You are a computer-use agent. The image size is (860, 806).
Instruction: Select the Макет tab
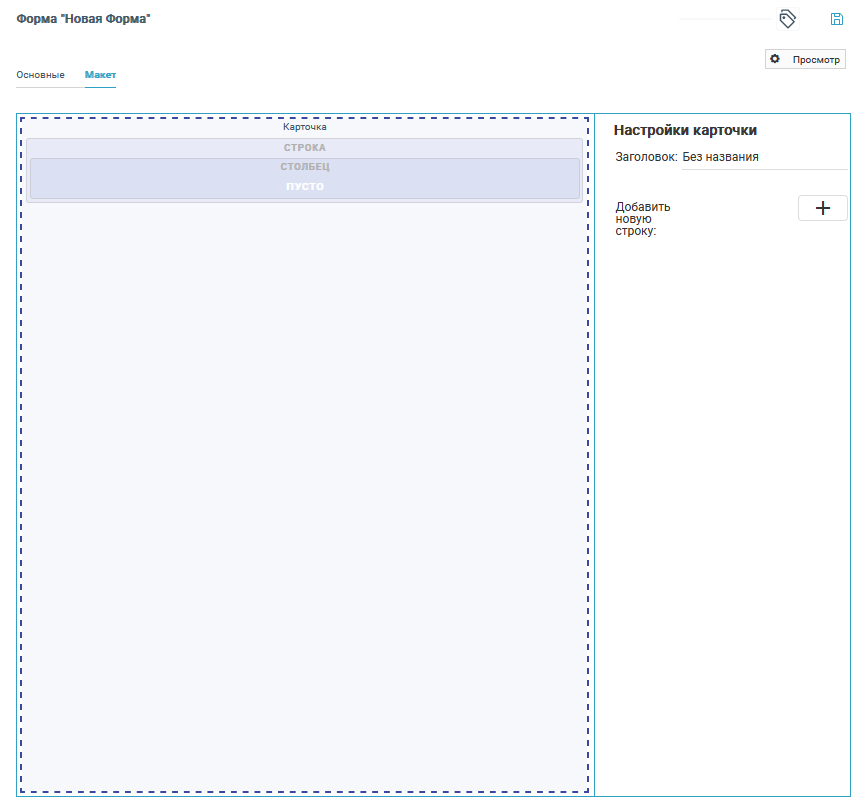click(100, 75)
